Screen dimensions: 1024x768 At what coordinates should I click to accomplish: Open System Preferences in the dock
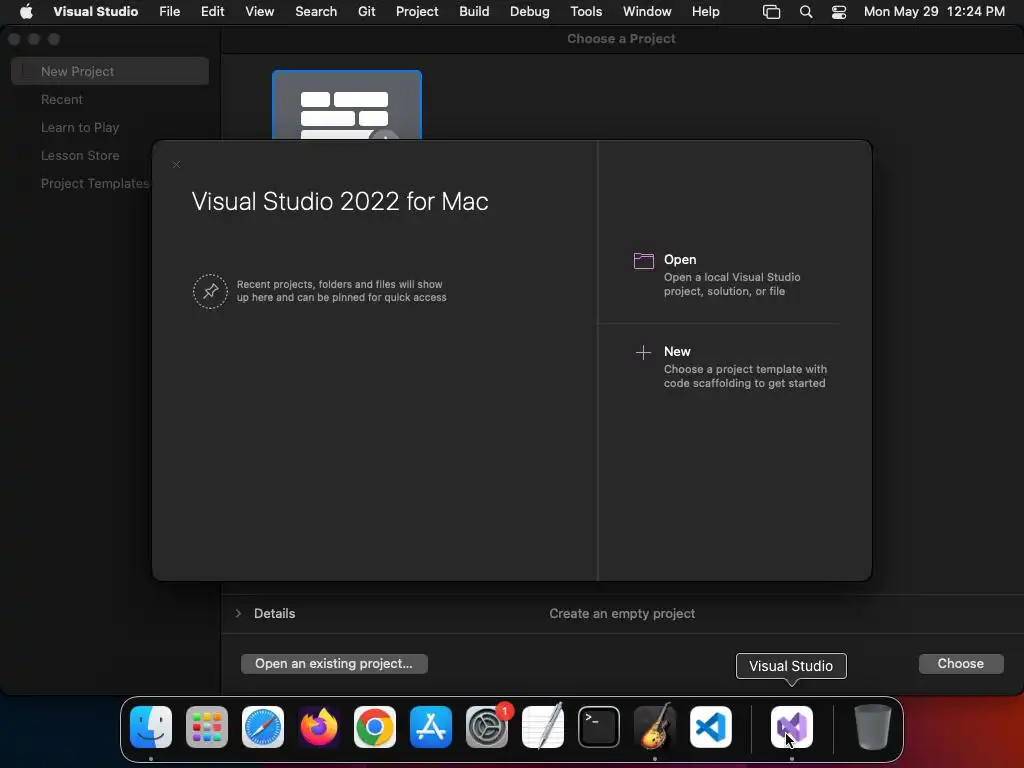click(487, 727)
